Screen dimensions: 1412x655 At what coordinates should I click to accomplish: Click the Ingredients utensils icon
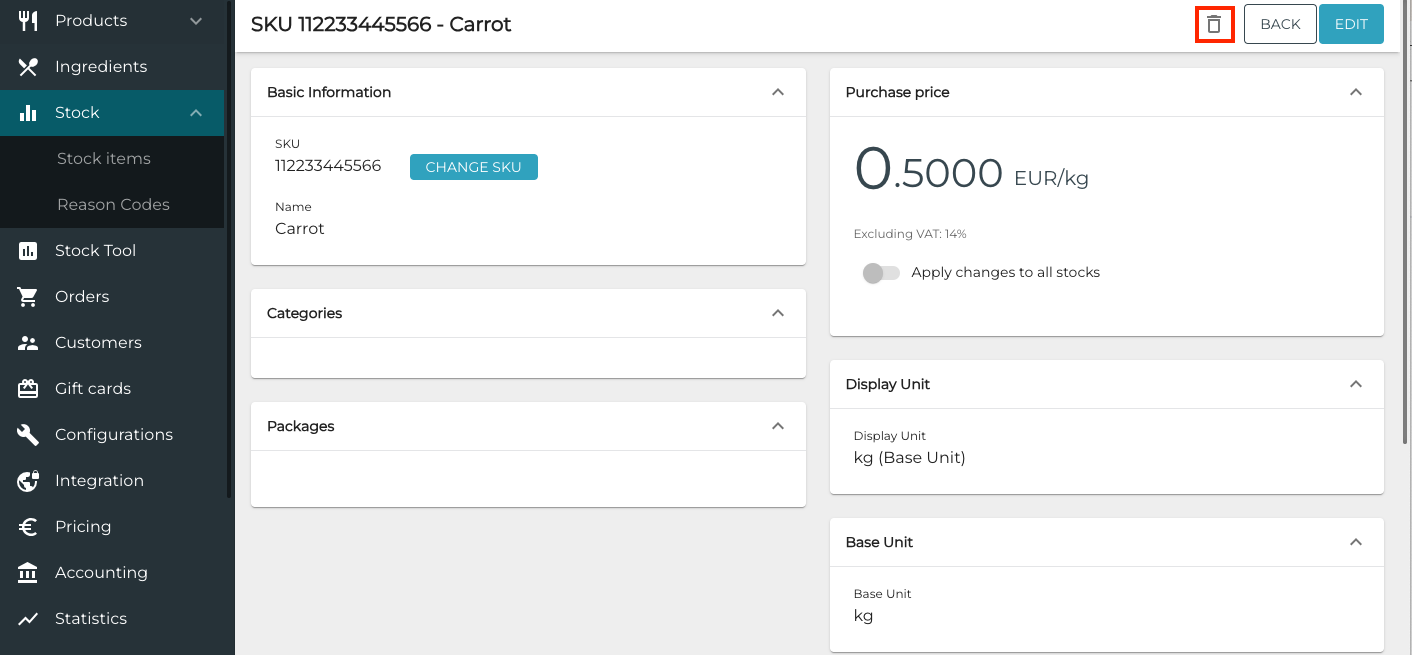pyautogui.click(x=28, y=67)
